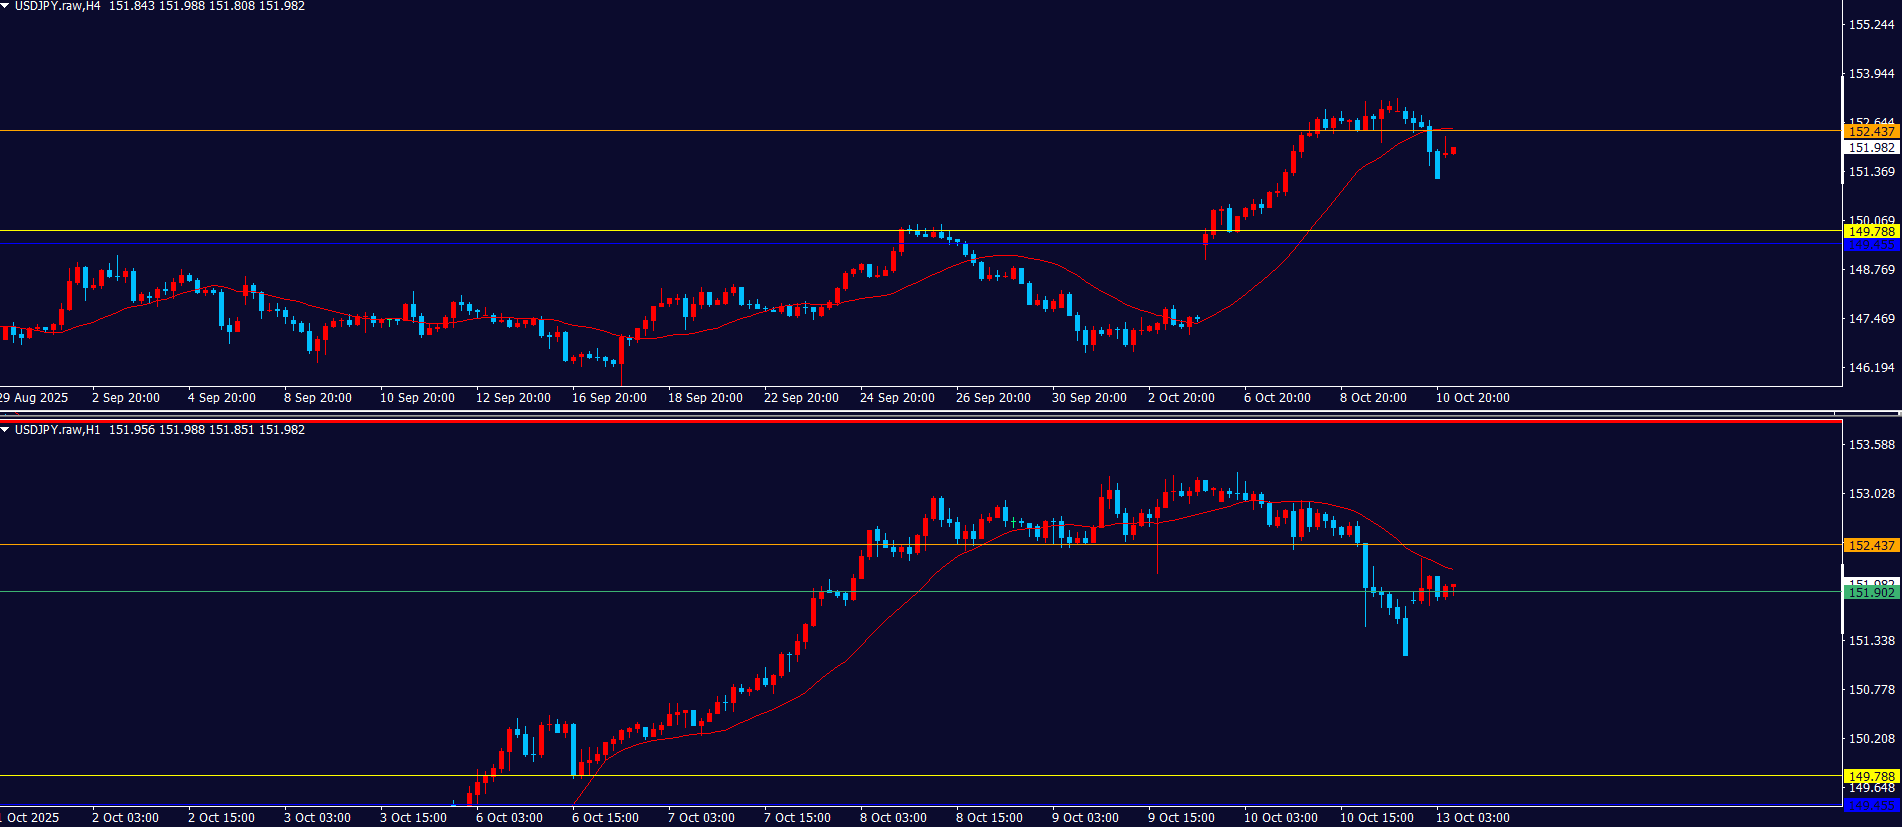
Task: Select orange 152.437 price tag in H4 chart
Action: tap(1870, 131)
